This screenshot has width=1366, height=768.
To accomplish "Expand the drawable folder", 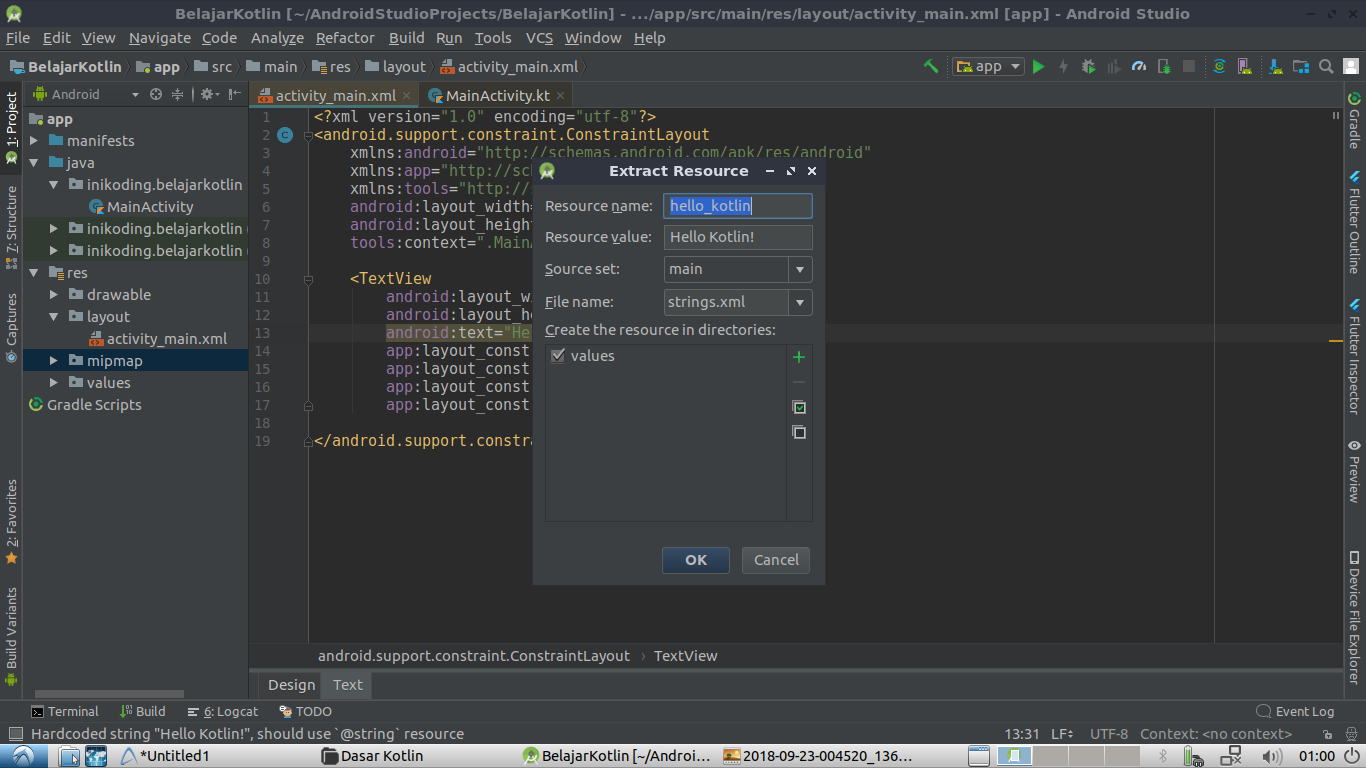I will tap(54, 295).
